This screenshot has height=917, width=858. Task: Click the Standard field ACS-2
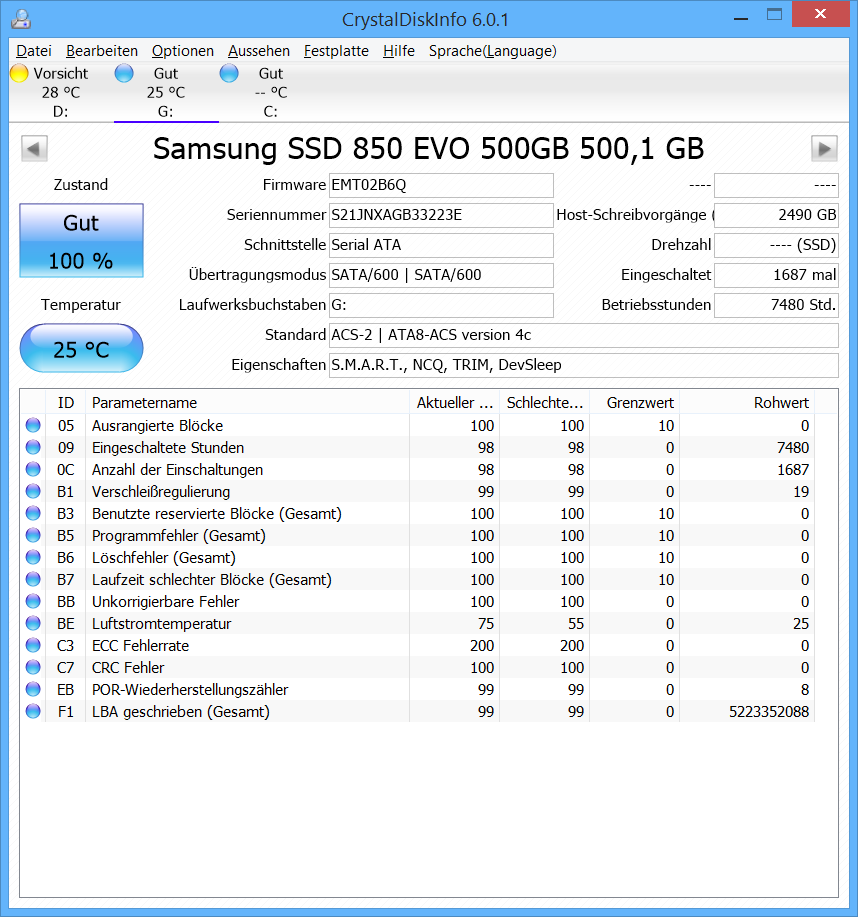pyautogui.click(x=583, y=335)
